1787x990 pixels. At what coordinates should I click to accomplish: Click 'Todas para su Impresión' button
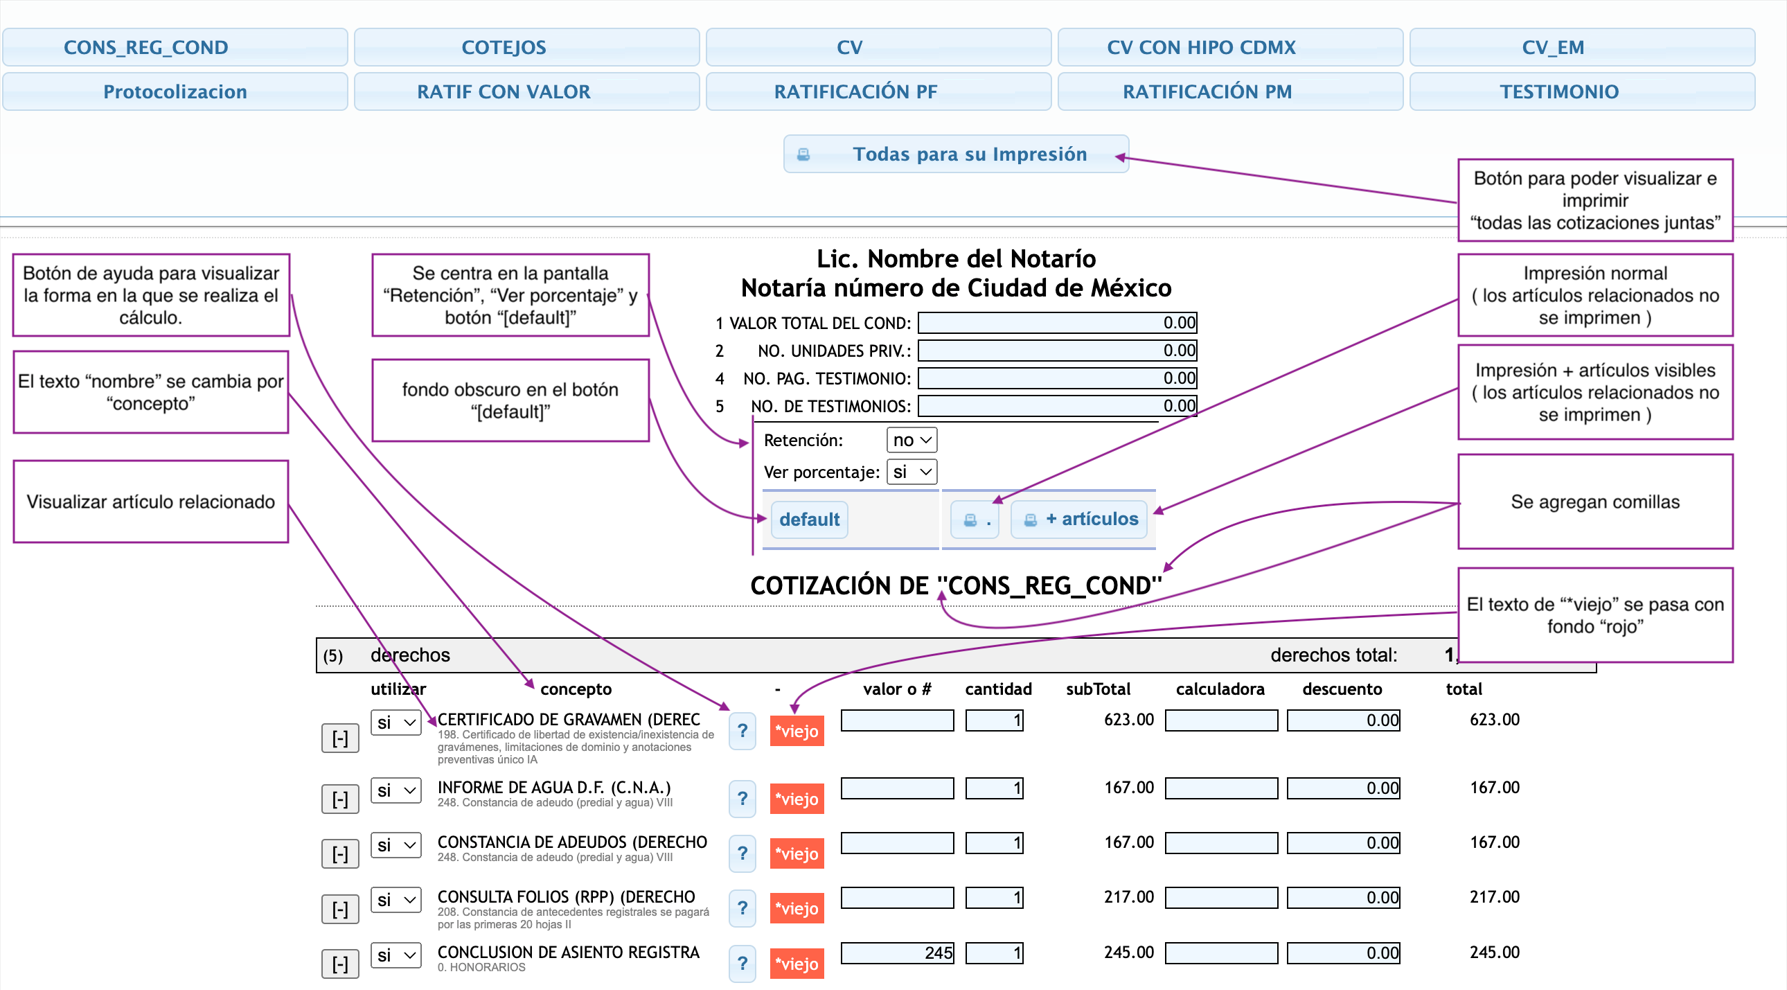coord(956,154)
